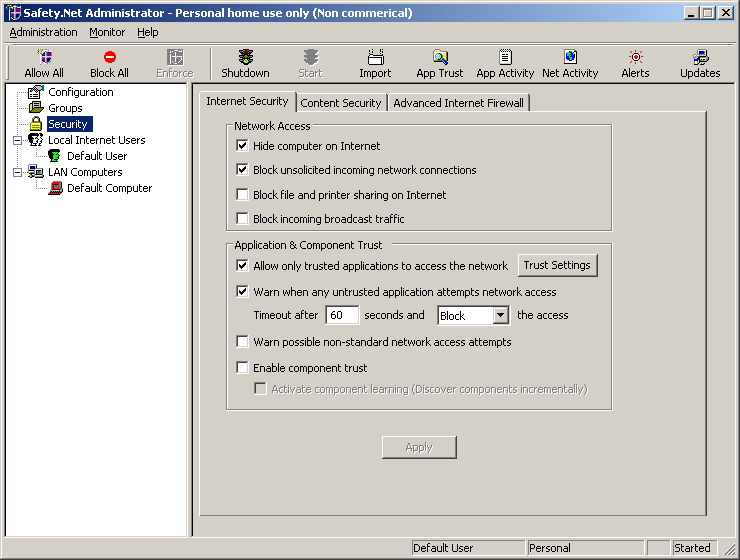
Task: Collapse the Local Internet Users node
Action: click(17, 140)
